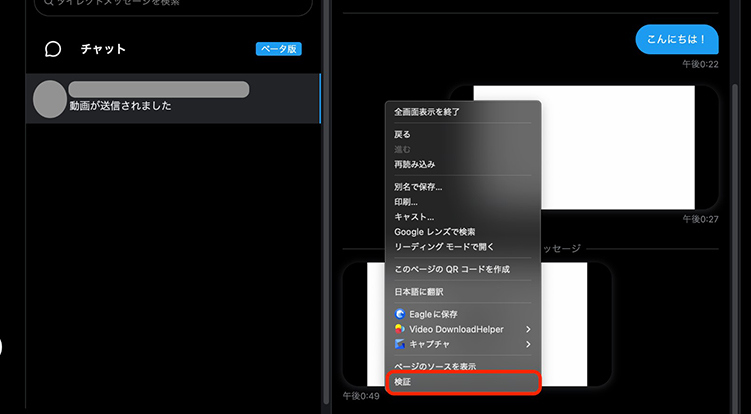The height and width of the screenshot is (414, 751).
Task: Click the chat bubble icon beside チャット
Action: click(x=53, y=49)
